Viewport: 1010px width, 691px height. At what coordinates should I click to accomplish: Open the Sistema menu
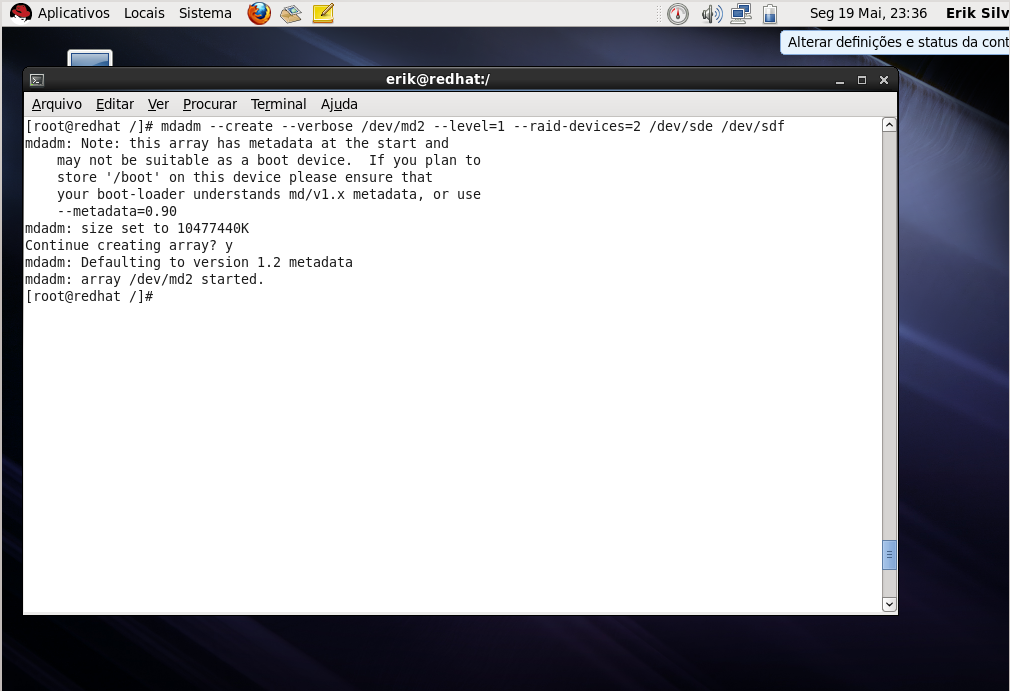pos(204,13)
